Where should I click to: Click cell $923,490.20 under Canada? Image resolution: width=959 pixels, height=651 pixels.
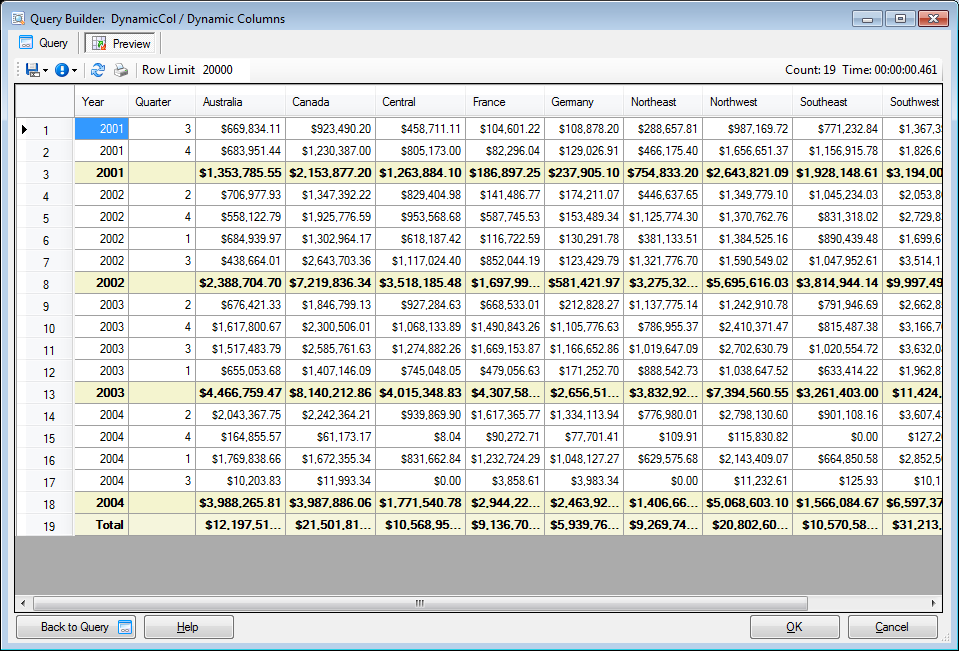[330, 129]
